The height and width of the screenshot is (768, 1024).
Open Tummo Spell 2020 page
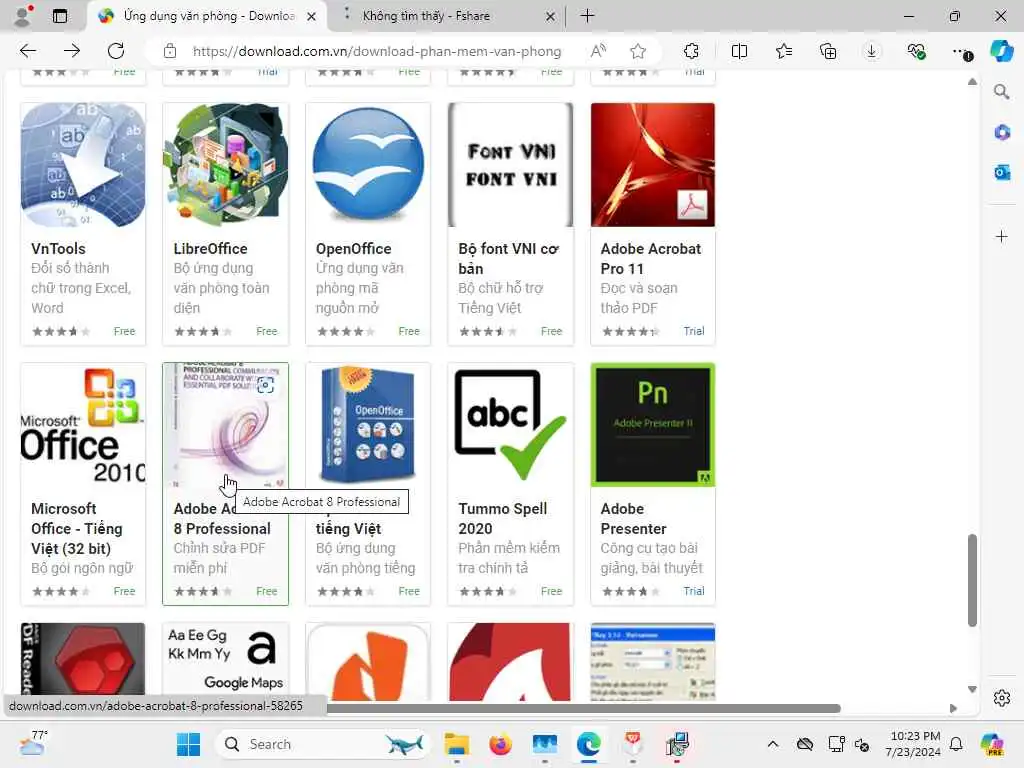[503, 519]
